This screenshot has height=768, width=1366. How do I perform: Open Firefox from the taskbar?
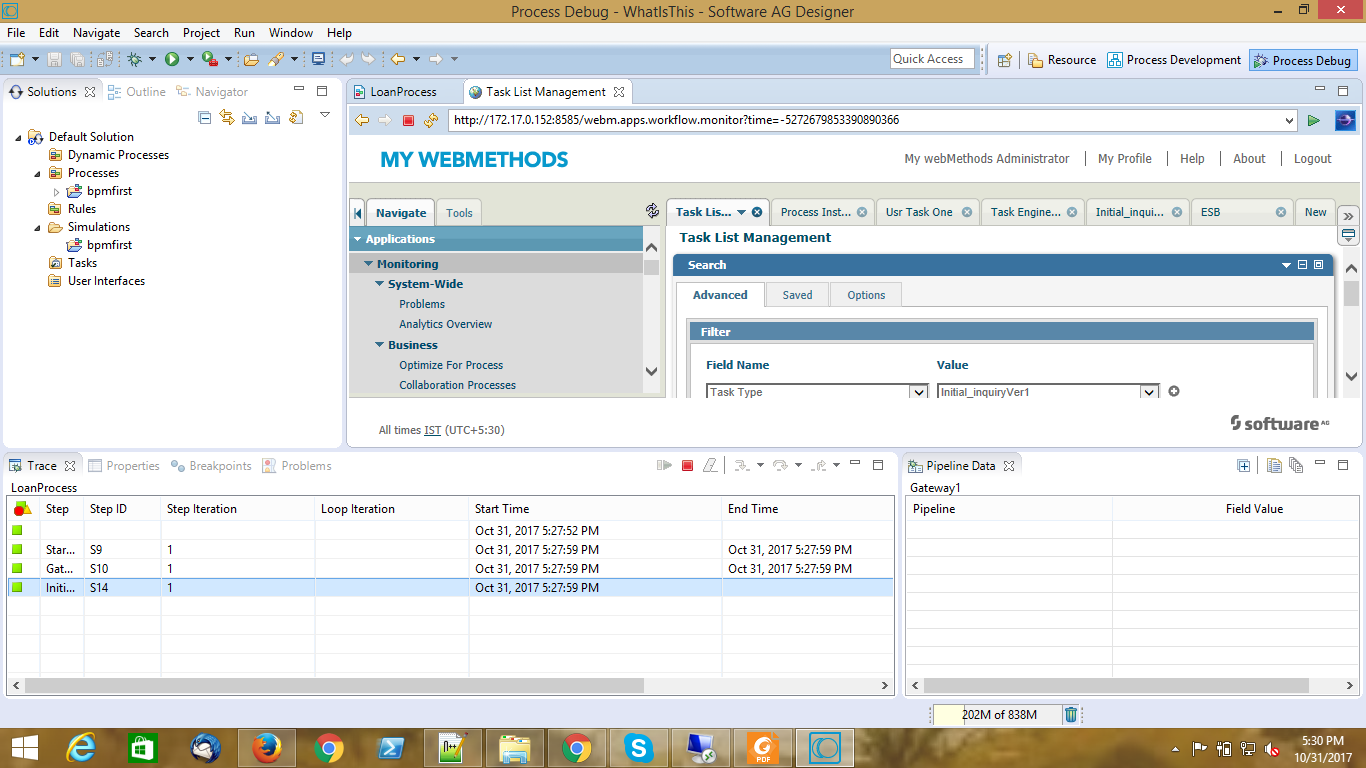266,748
